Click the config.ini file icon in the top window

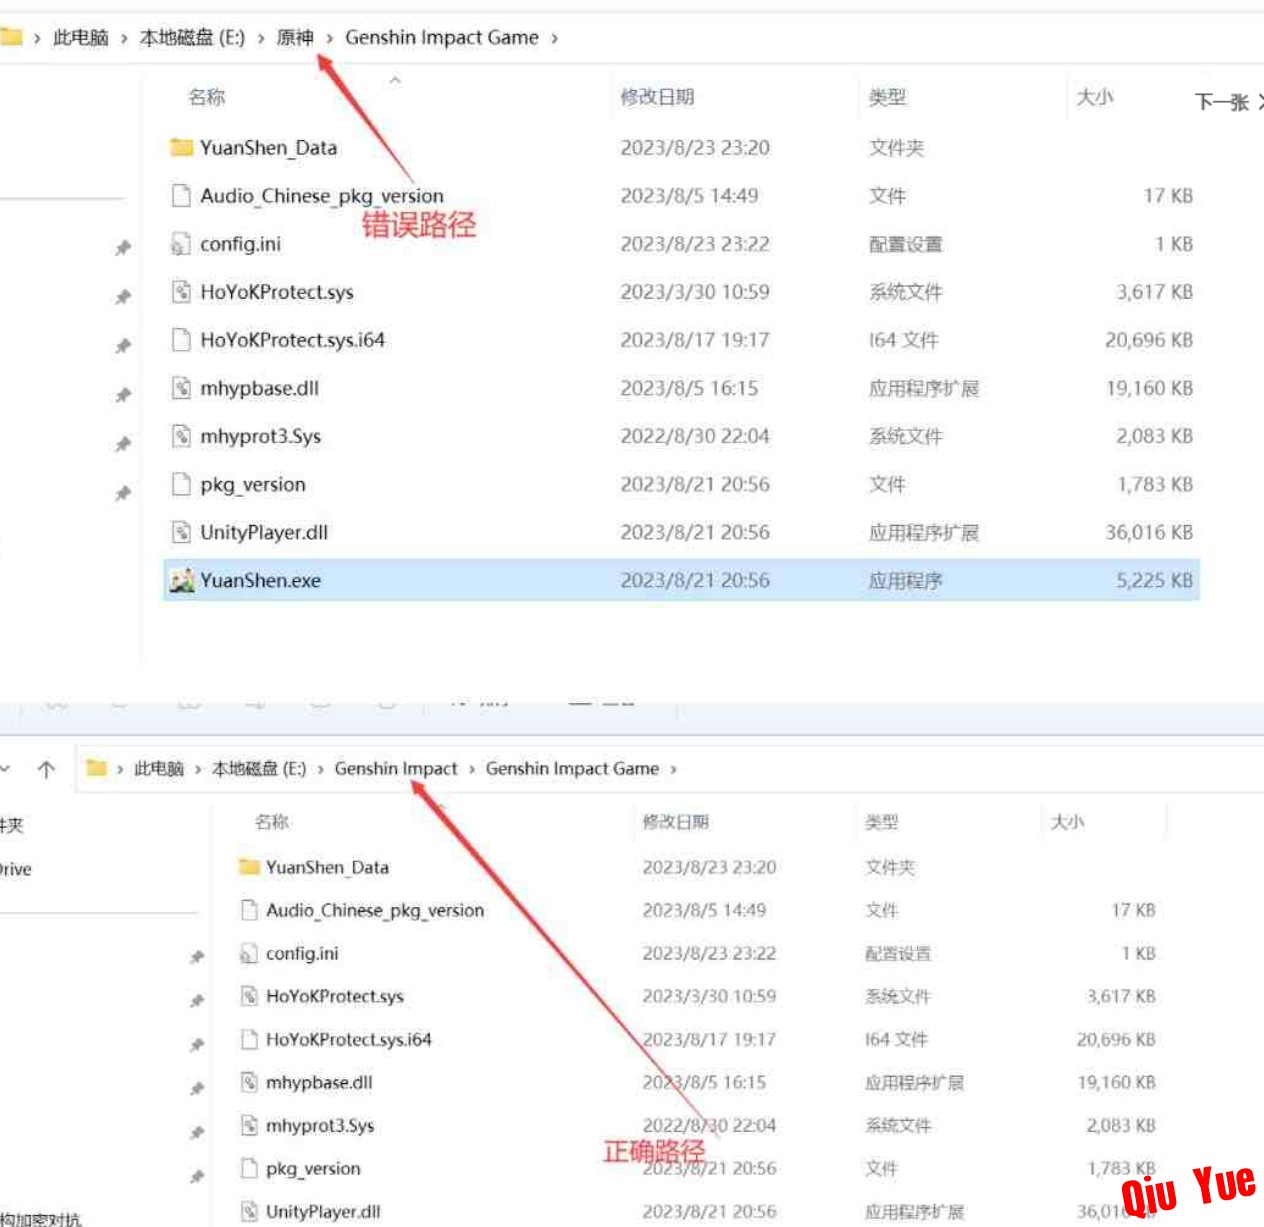pos(181,244)
